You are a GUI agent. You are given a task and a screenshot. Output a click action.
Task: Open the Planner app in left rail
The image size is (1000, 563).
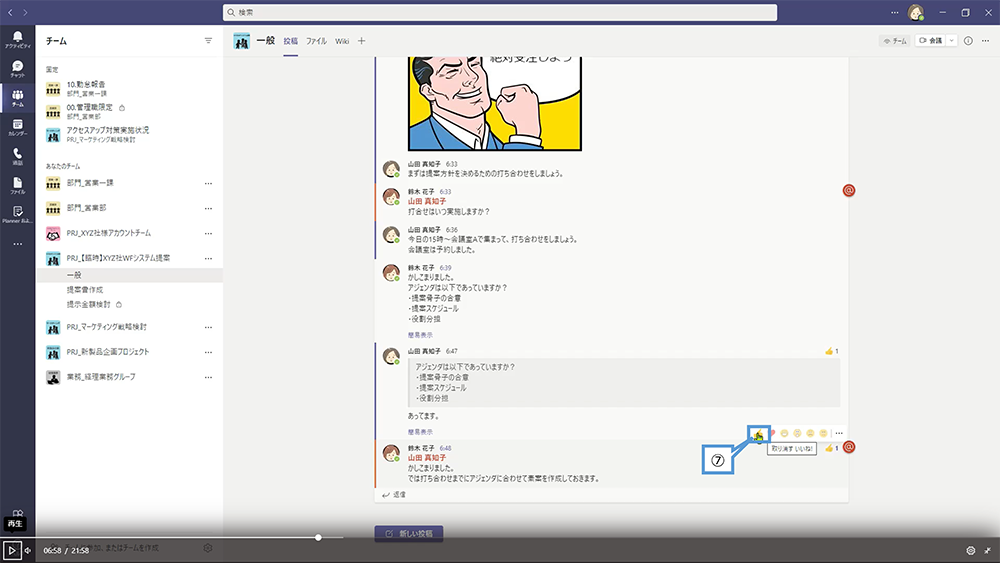17,214
